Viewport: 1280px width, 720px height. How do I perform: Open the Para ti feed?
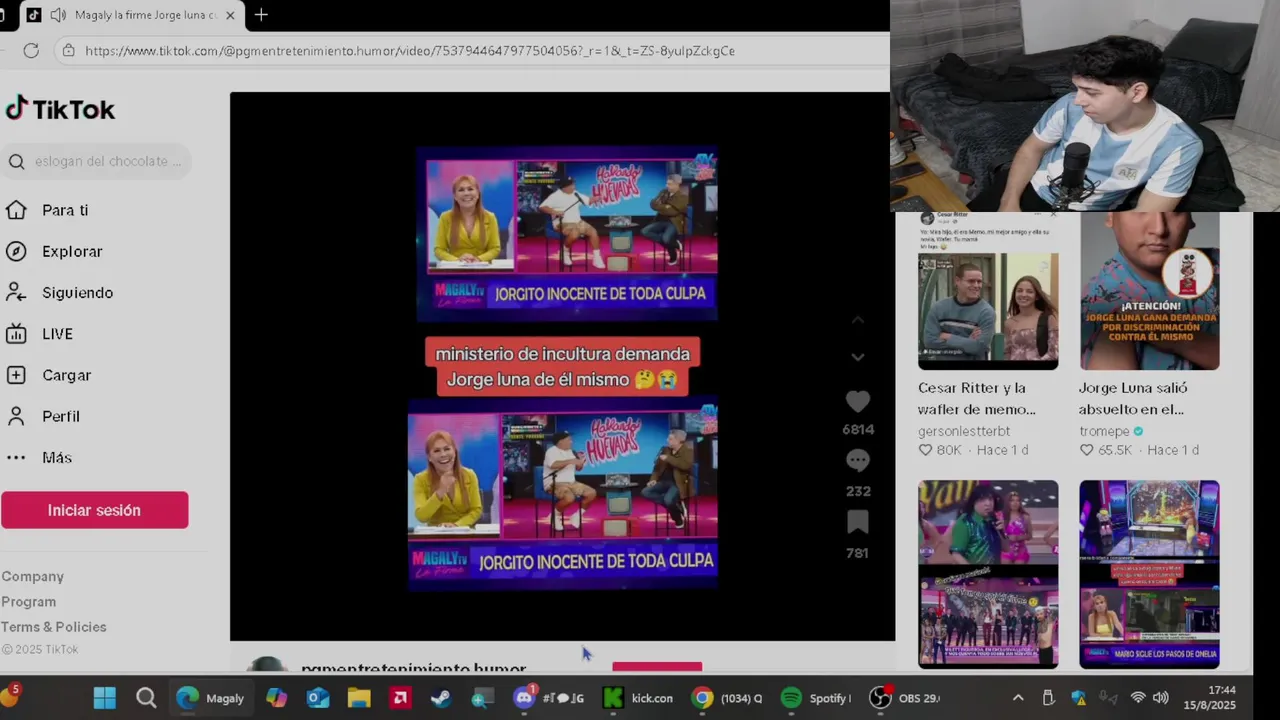coord(47,210)
